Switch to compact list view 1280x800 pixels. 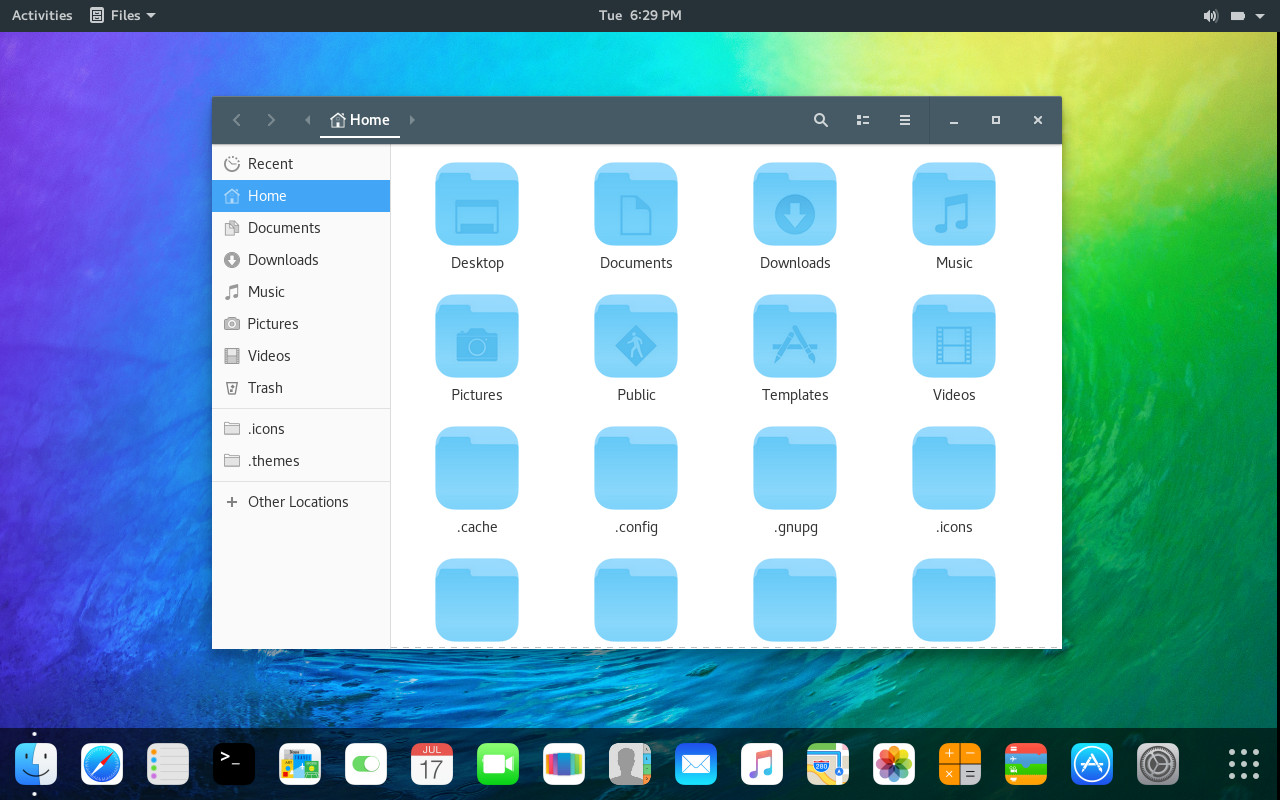click(x=862, y=120)
